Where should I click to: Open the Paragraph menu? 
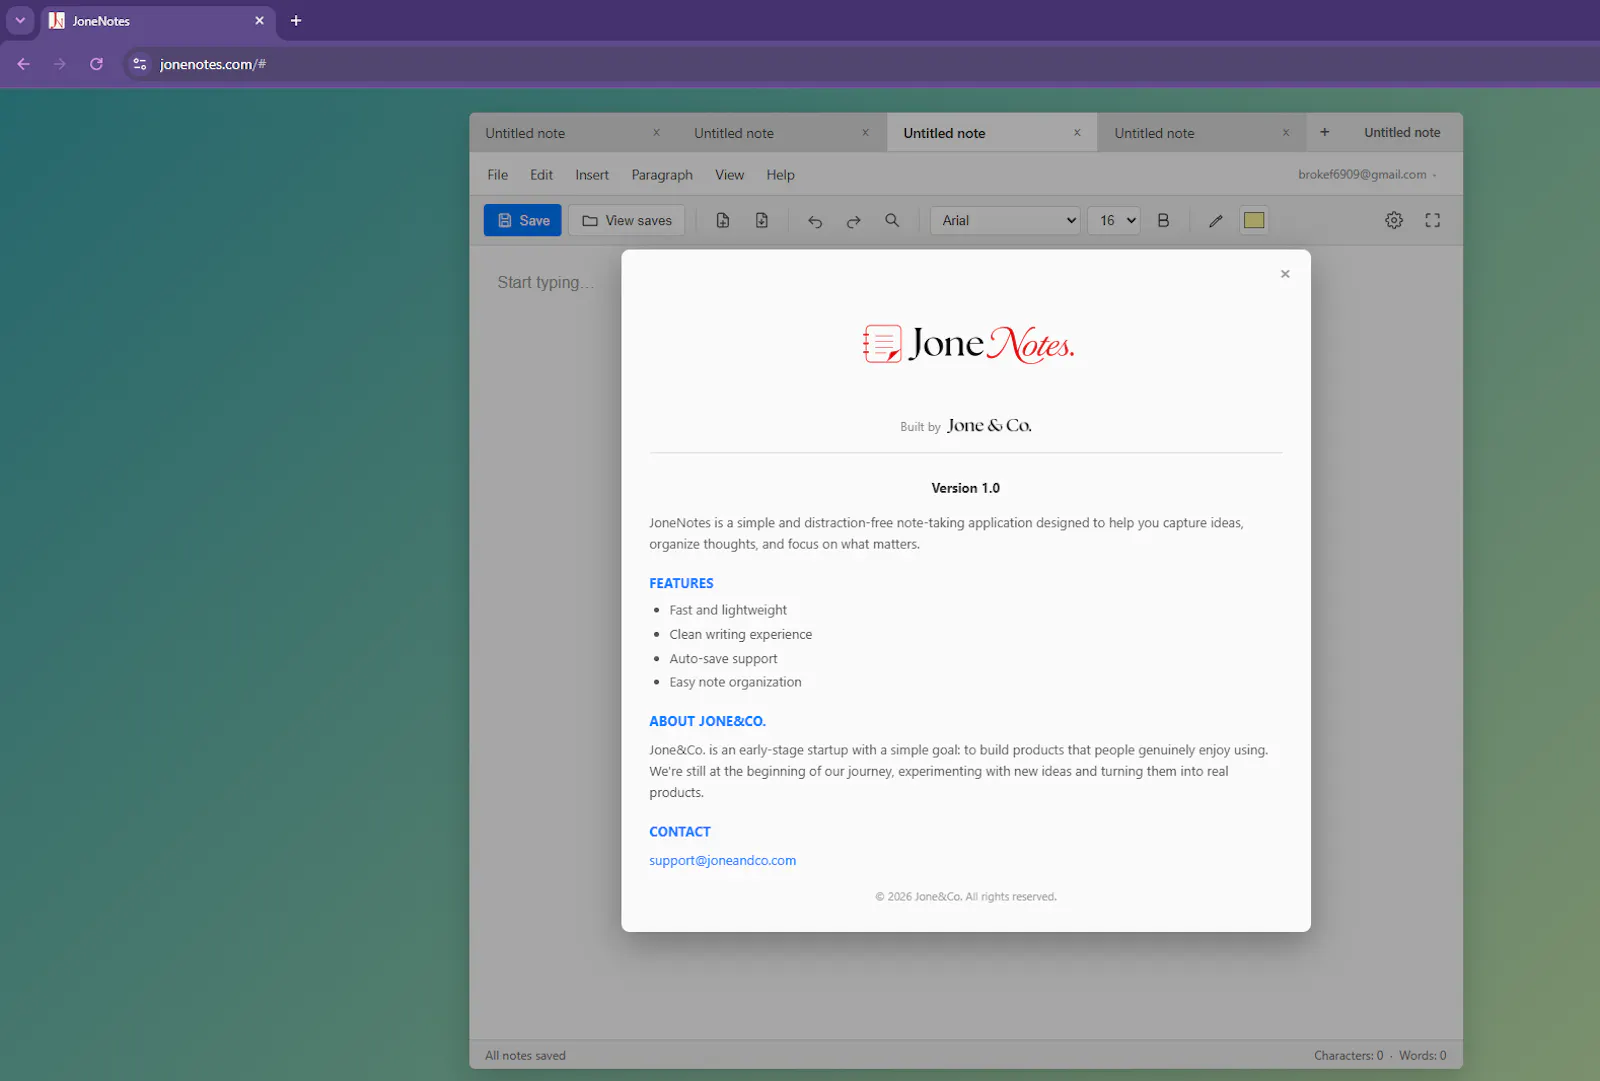coord(662,175)
